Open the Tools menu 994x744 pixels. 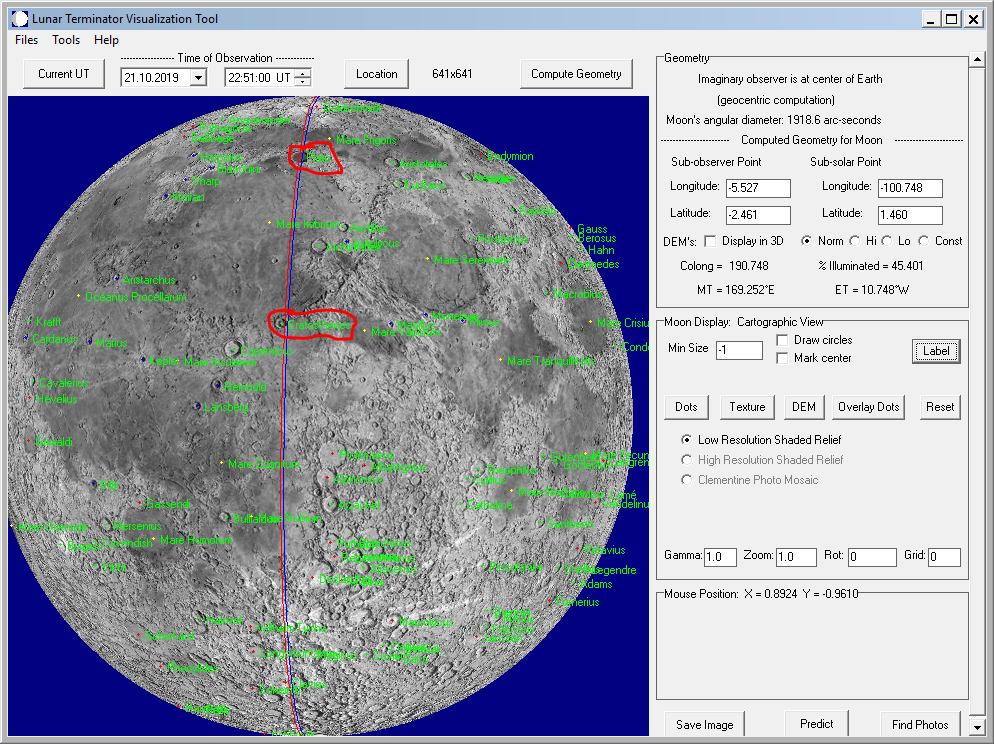click(x=66, y=40)
